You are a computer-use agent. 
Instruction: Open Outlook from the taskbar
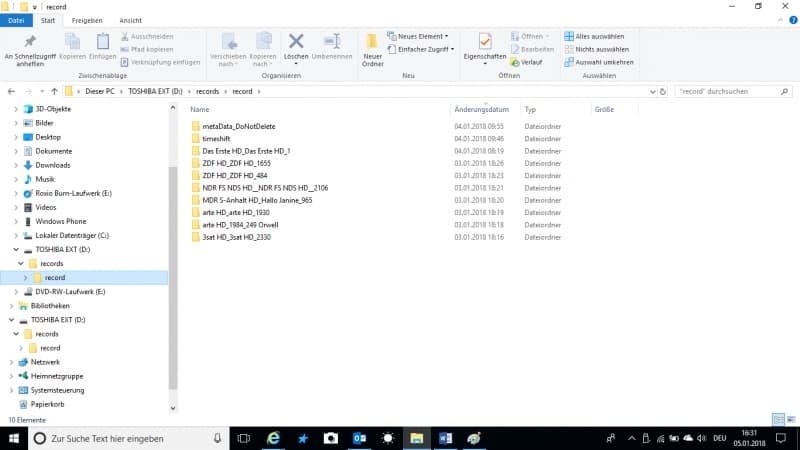[x=359, y=438]
